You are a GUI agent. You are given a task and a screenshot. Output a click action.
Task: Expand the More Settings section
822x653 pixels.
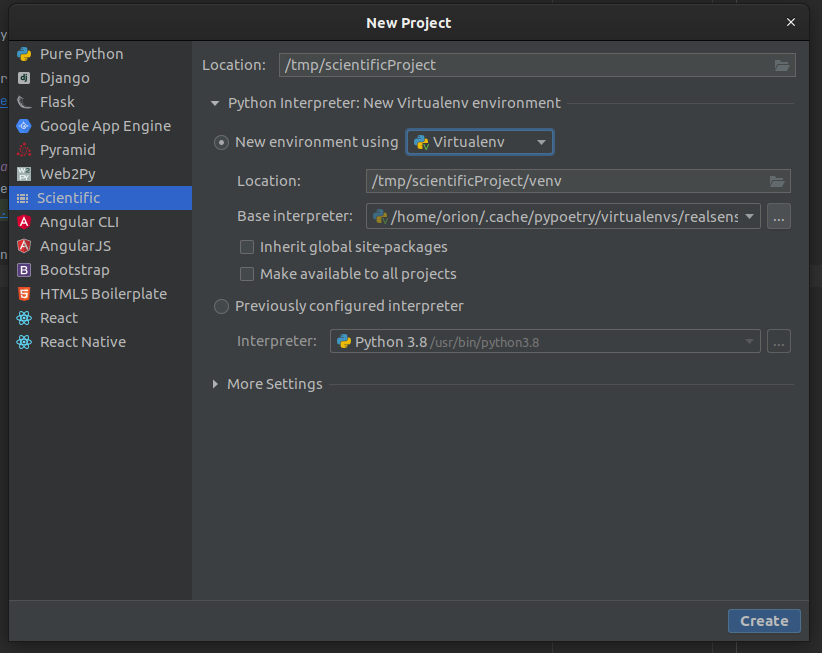(215, 384)
